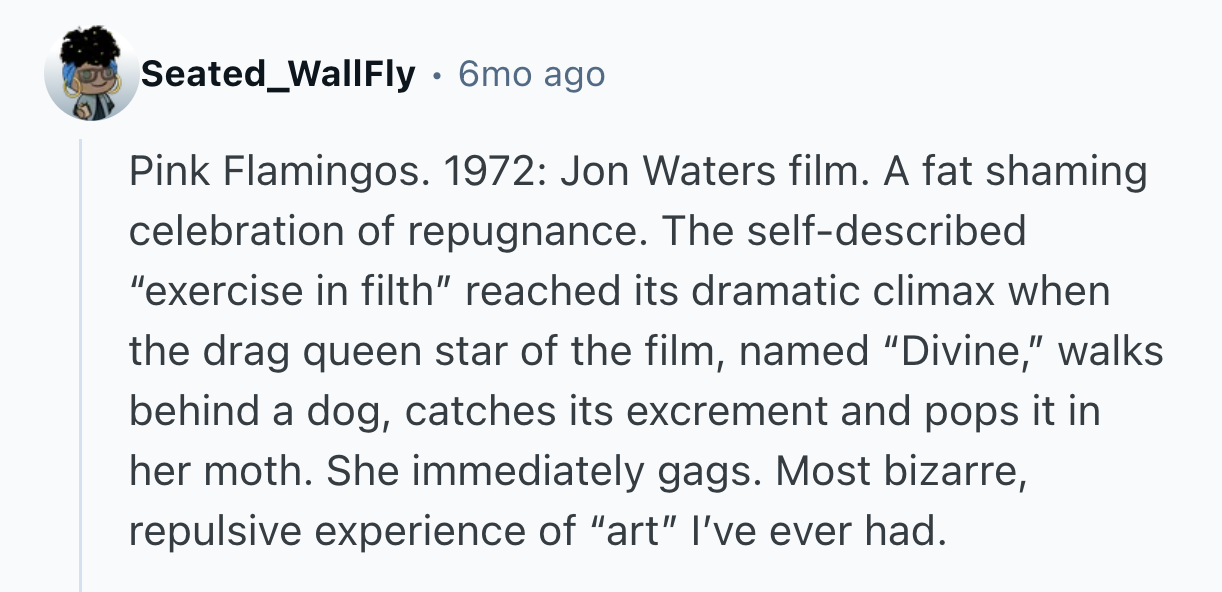Click the quoted name "Divine" in the comment
The width and height of the screenshot is (1222, 592).
pos(970,352)
